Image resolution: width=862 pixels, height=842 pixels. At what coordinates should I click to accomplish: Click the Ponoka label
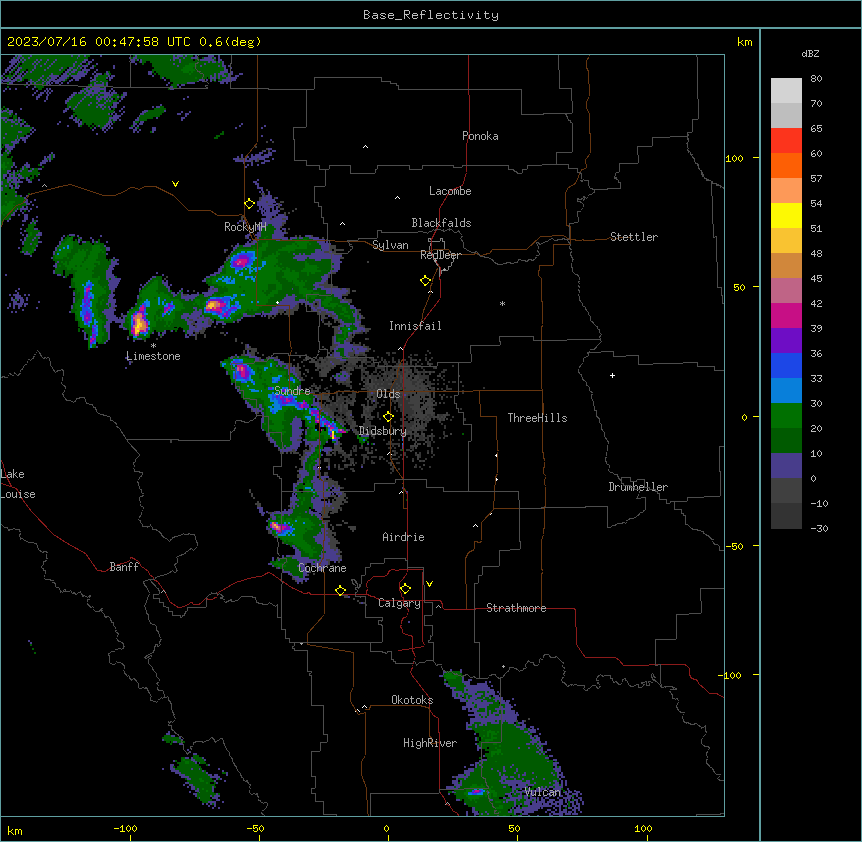480,136
